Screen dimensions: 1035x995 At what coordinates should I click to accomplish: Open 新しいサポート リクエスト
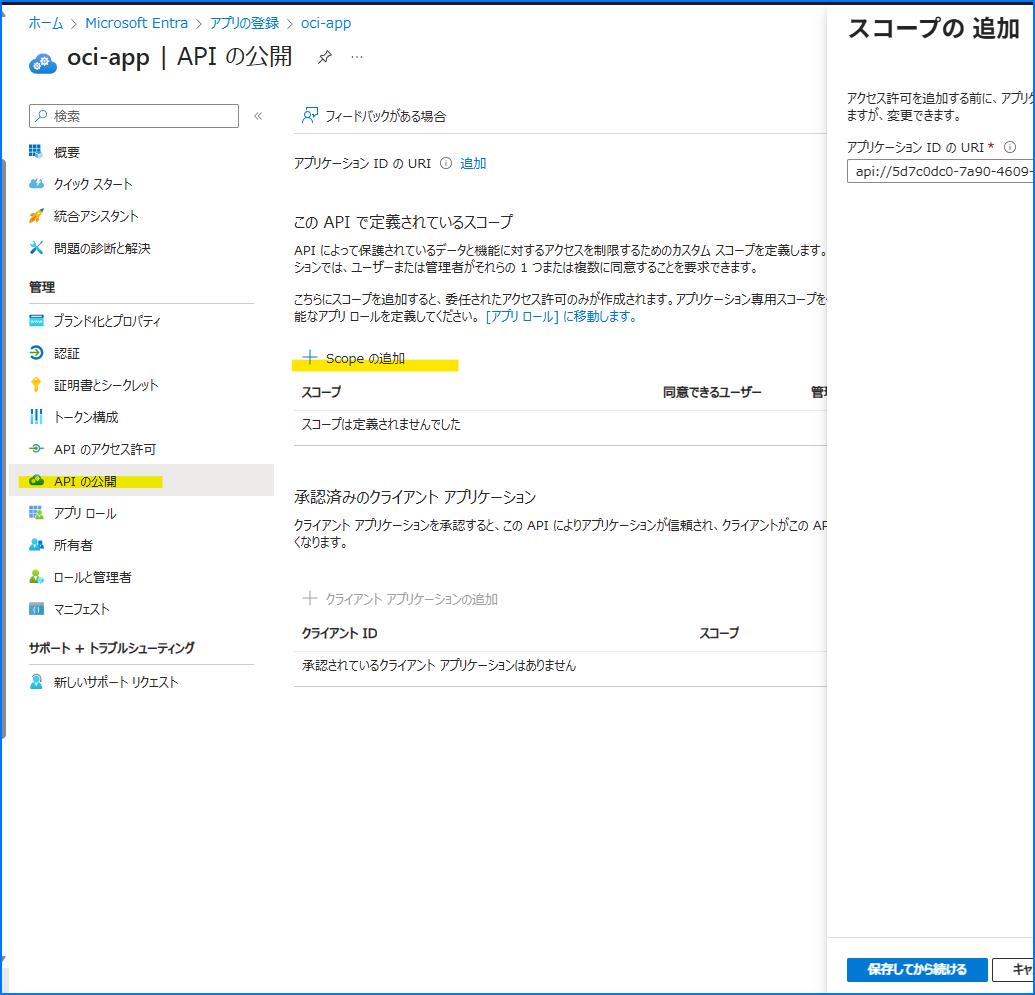pos(116,682)
